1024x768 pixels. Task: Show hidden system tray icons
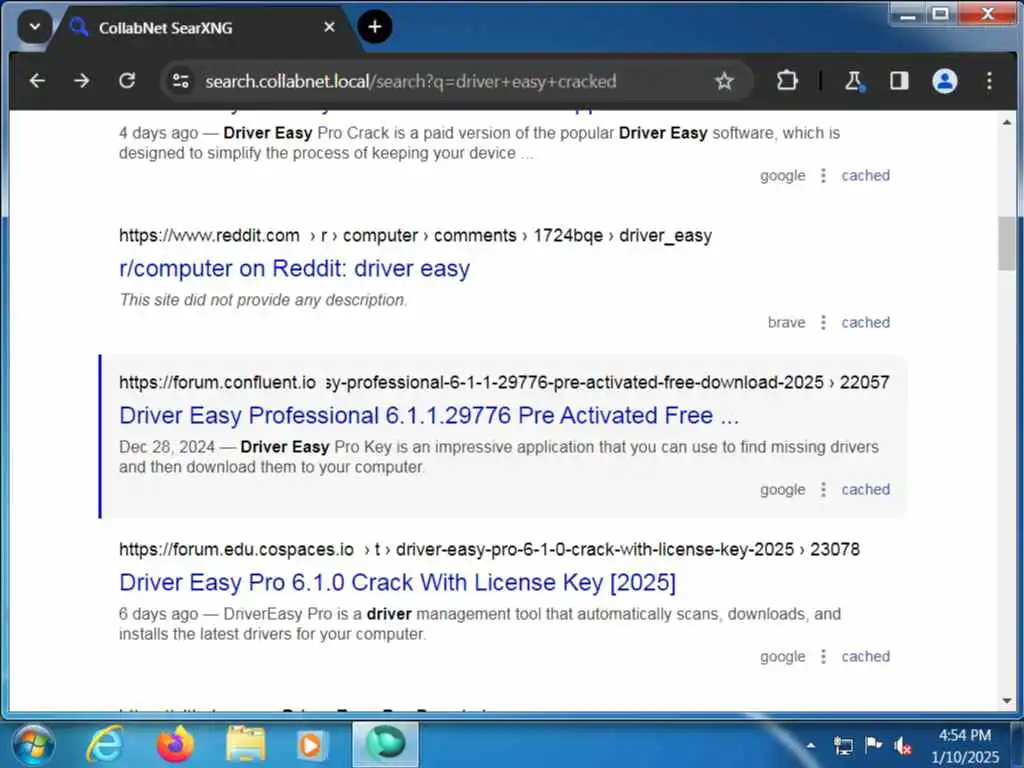tap(810, 745)
